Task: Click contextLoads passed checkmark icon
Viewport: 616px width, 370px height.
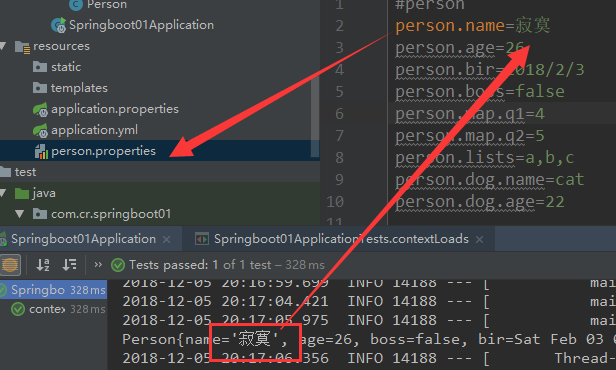Action: click(18, 309)
